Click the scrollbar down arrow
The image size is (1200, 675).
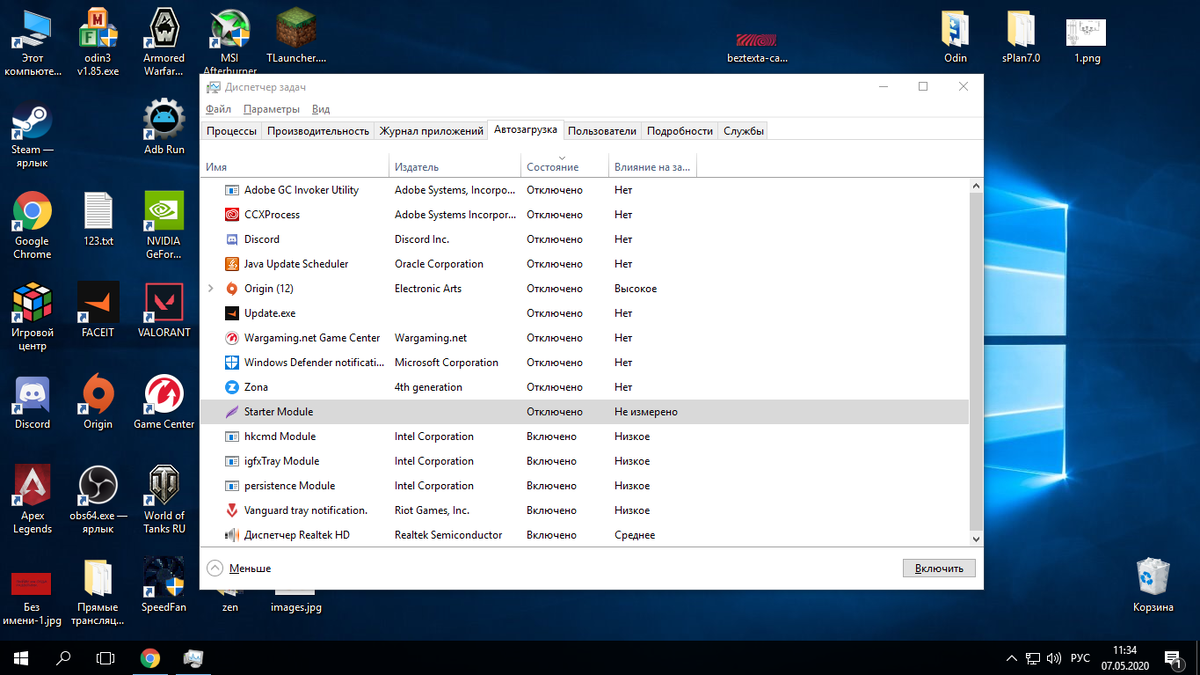976,539
